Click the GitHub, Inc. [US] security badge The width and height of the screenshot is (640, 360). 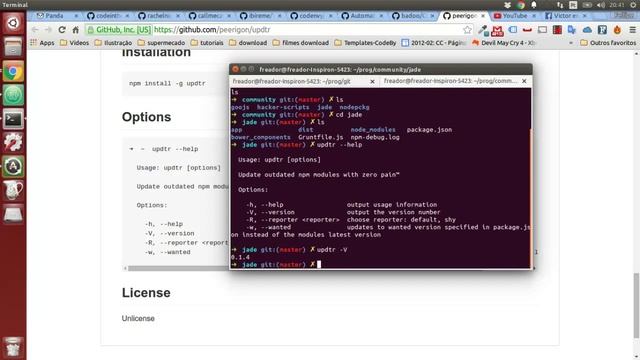119,30
